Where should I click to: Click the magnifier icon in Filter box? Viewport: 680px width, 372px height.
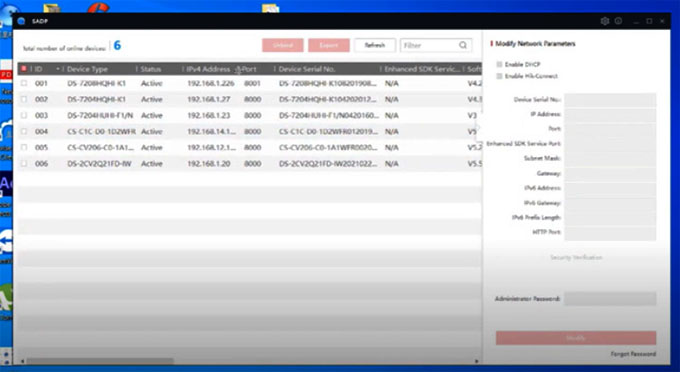click(x=463, y=45)
